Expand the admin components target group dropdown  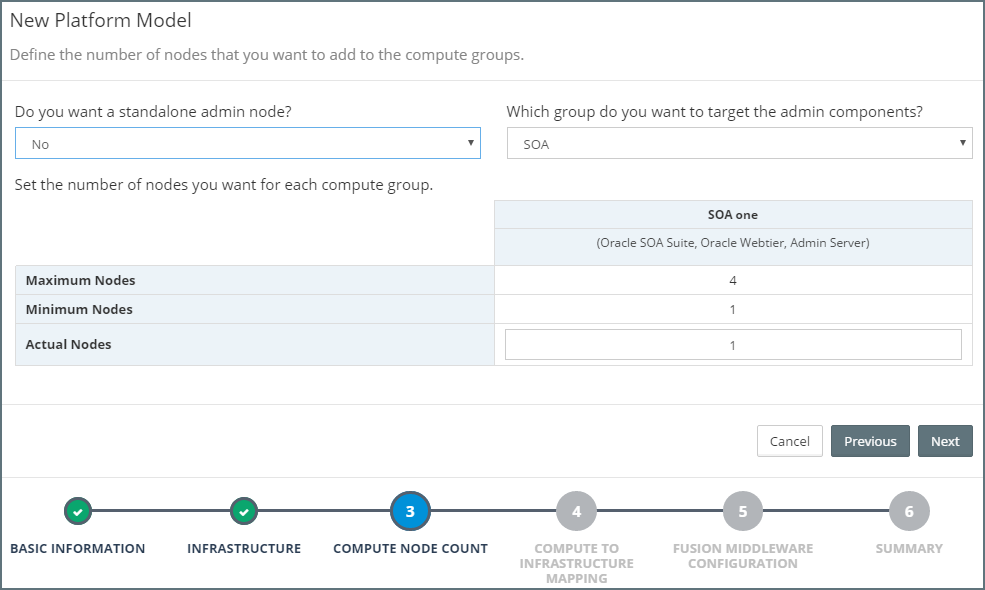click(739, 144)
